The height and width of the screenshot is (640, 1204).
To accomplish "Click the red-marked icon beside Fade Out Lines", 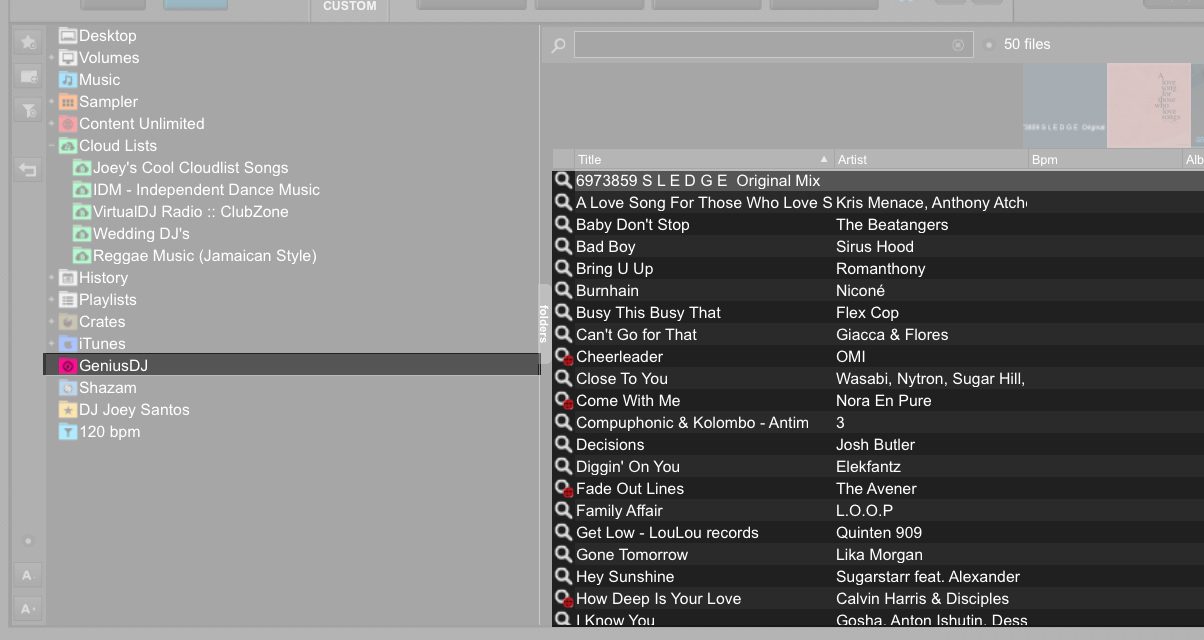I will tap(564, 489).
